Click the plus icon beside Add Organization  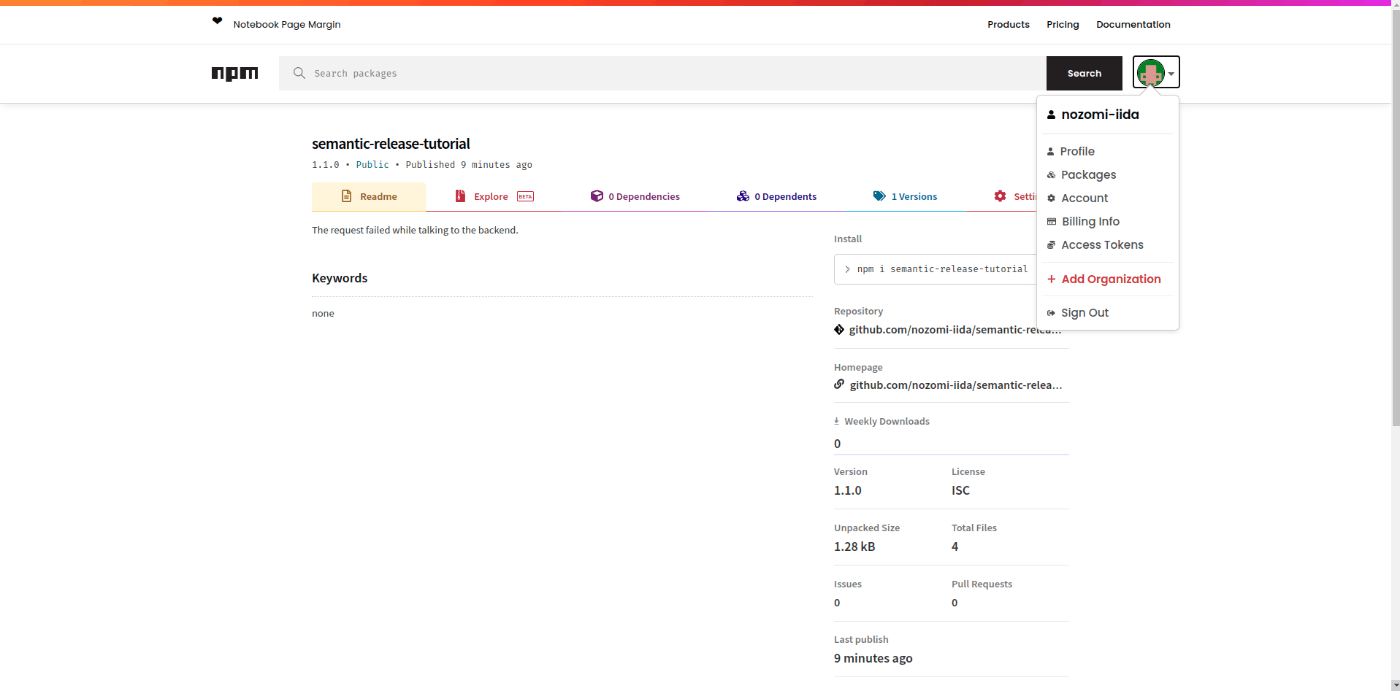pyautogui.click(x=1051, y=279)
